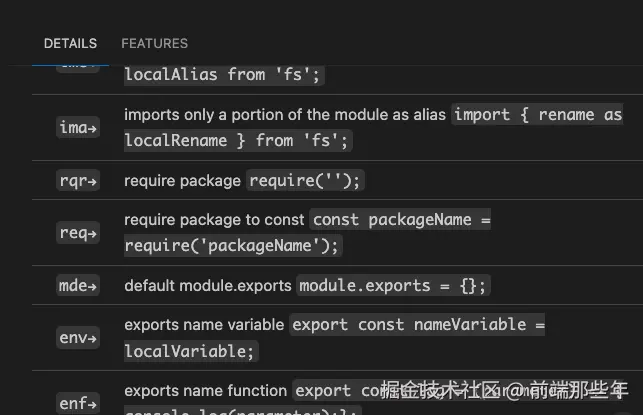Viewport: 643px width, 415px height.
Task: Open the FEATURES tab
Action: tap(154, 43)
